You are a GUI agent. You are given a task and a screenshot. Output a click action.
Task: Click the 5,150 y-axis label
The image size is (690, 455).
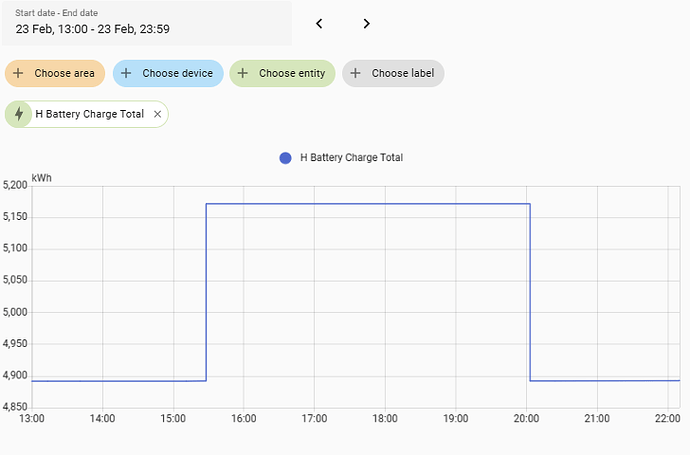pyautogui.click(x=15, y=217)
